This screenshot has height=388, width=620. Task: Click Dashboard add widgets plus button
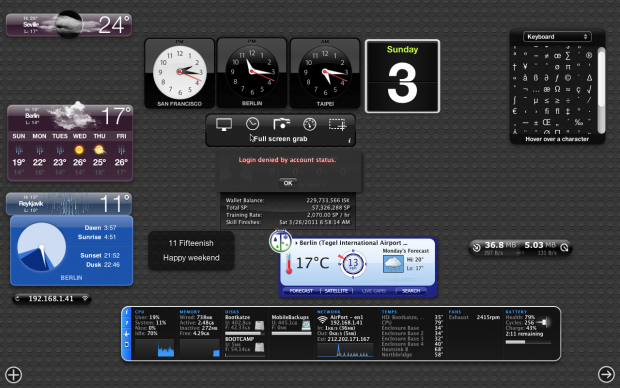[x=13, y=375]
